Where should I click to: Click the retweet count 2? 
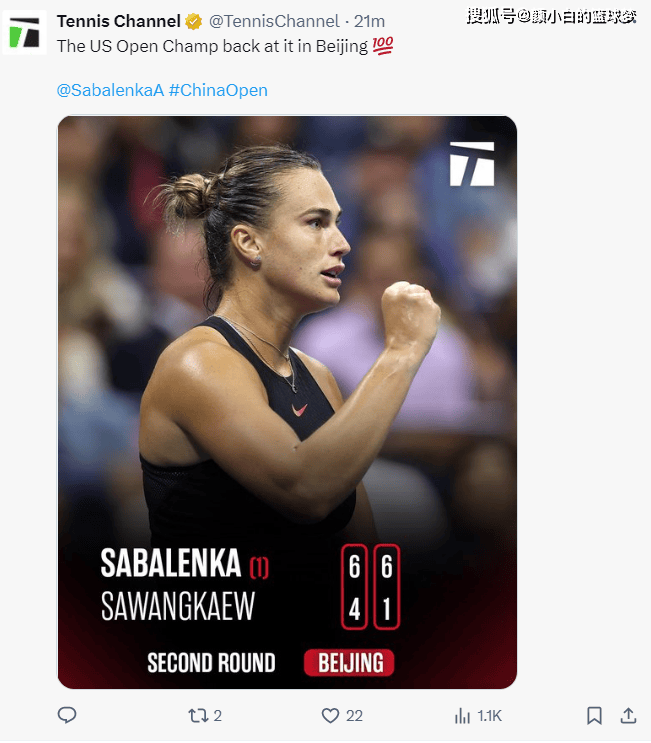217,716
